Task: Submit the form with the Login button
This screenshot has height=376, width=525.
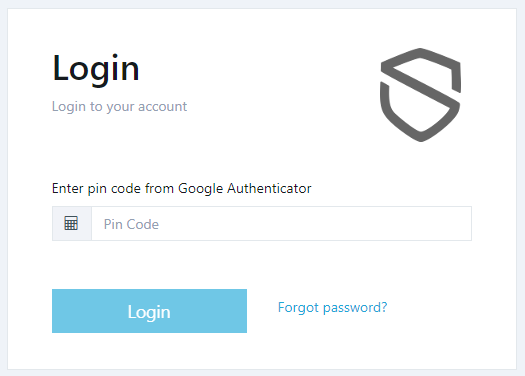Action: pyautogui.click(x=149, y=311)
